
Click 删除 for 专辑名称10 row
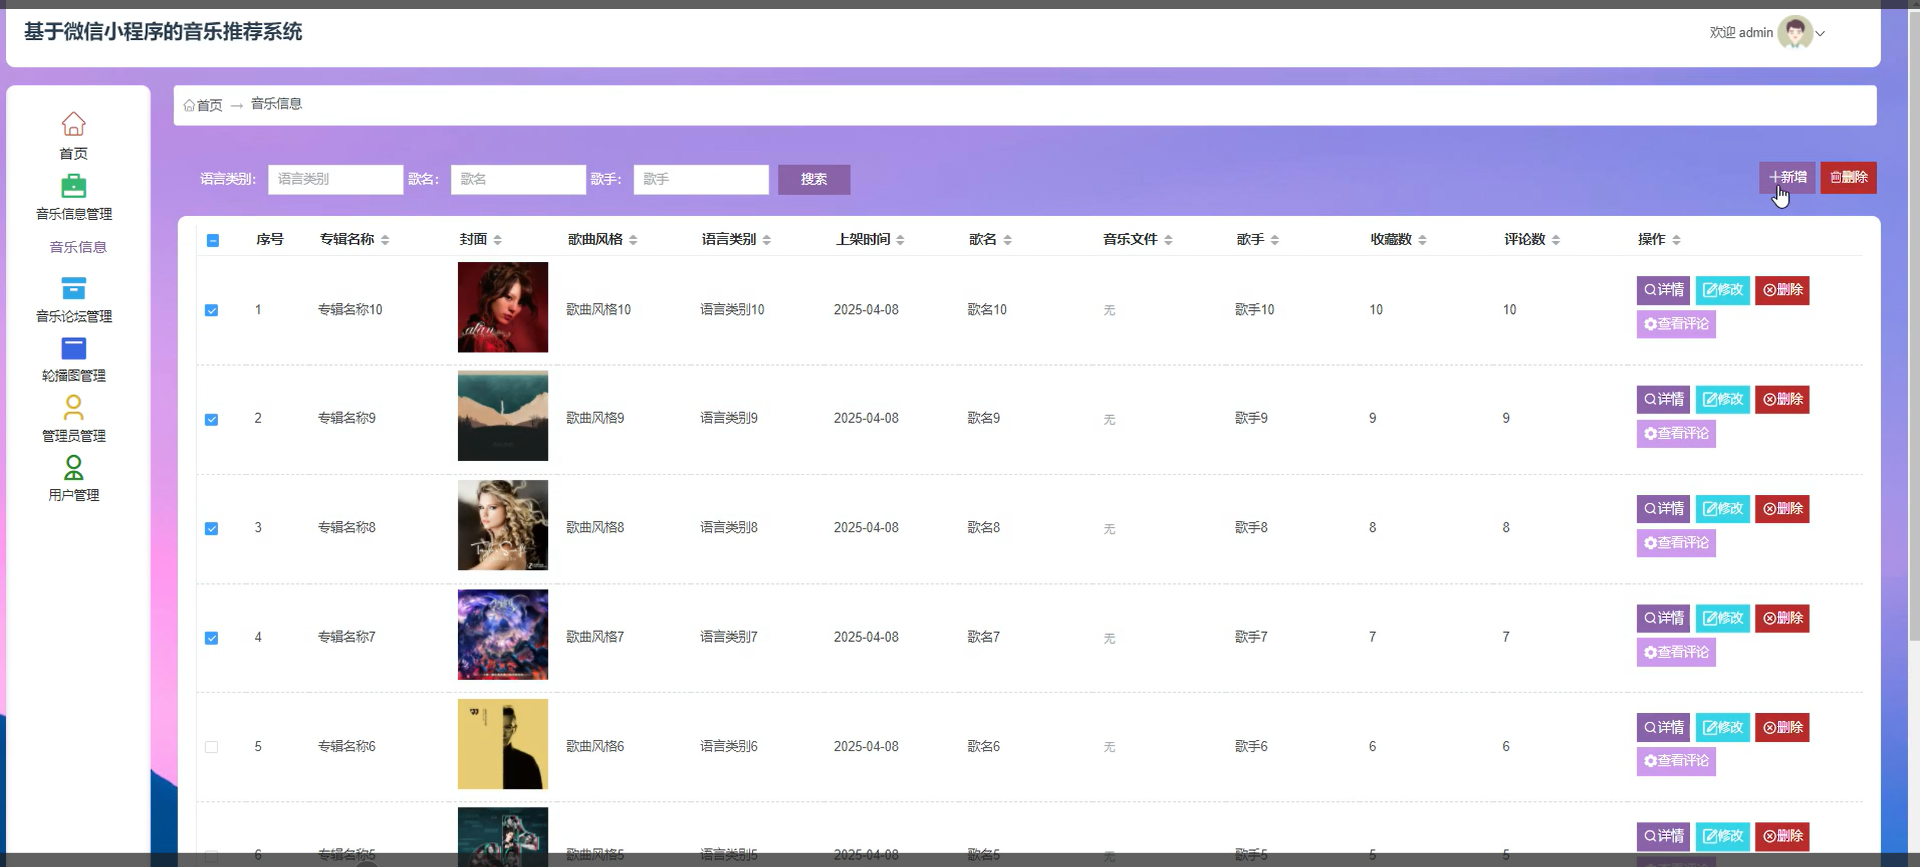click(1782, 290)
